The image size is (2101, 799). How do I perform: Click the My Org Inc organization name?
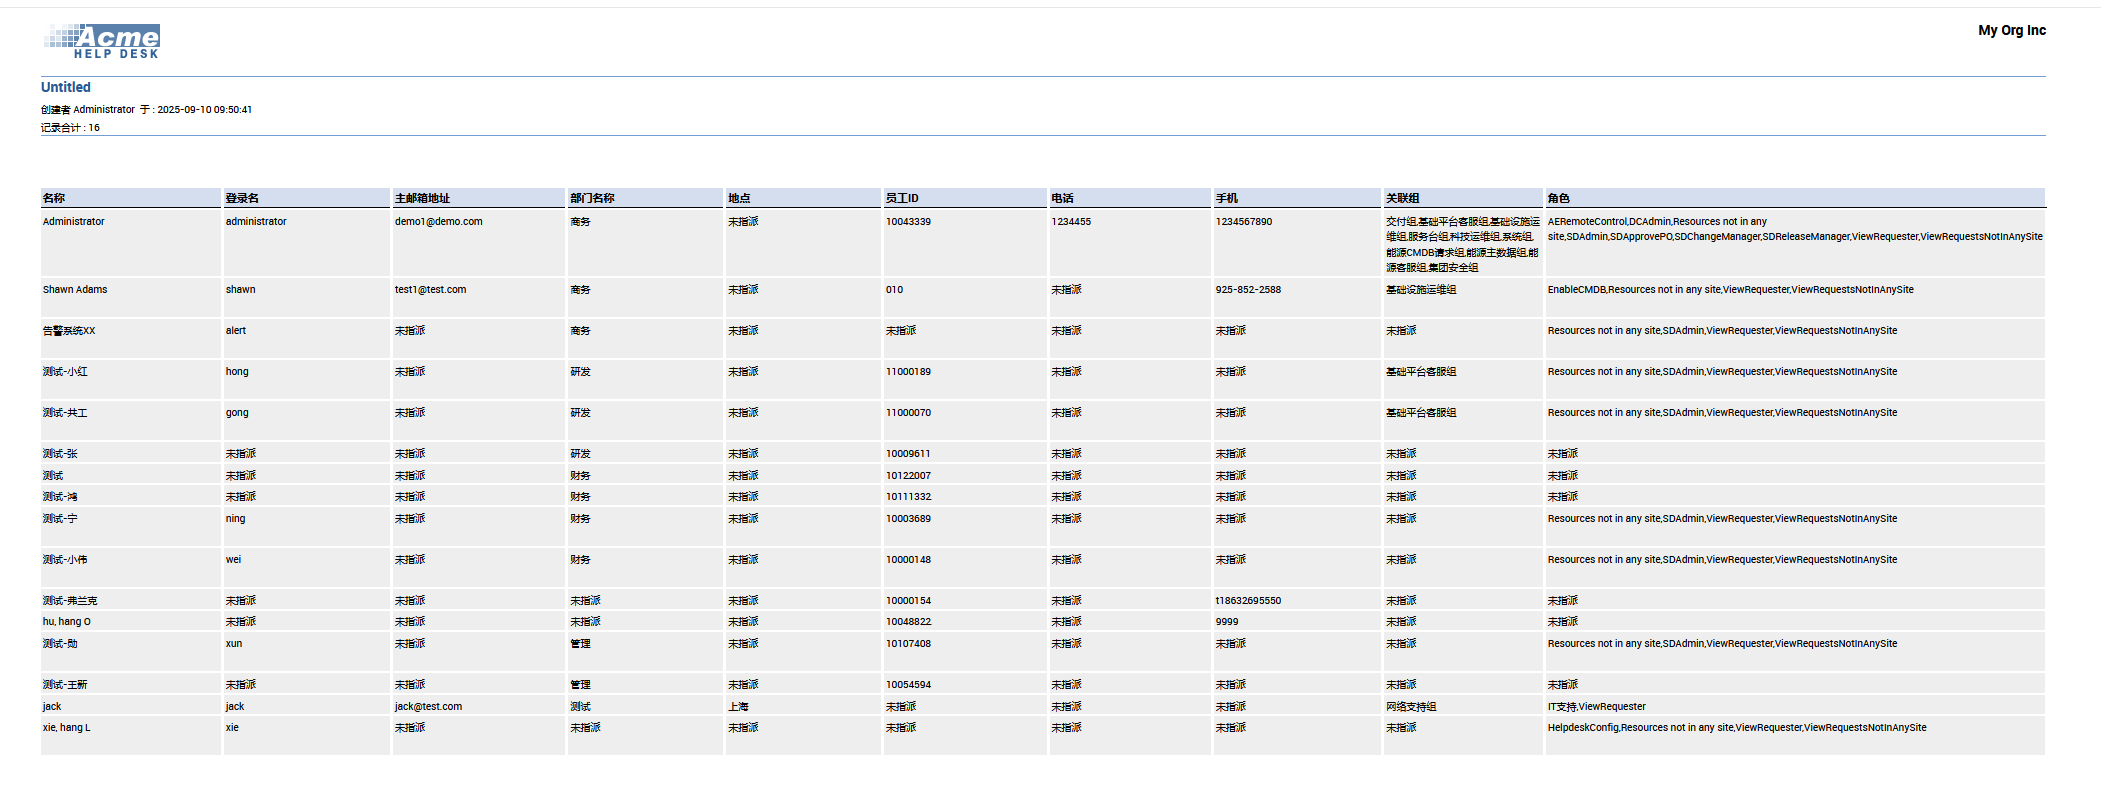[2011, 30]
